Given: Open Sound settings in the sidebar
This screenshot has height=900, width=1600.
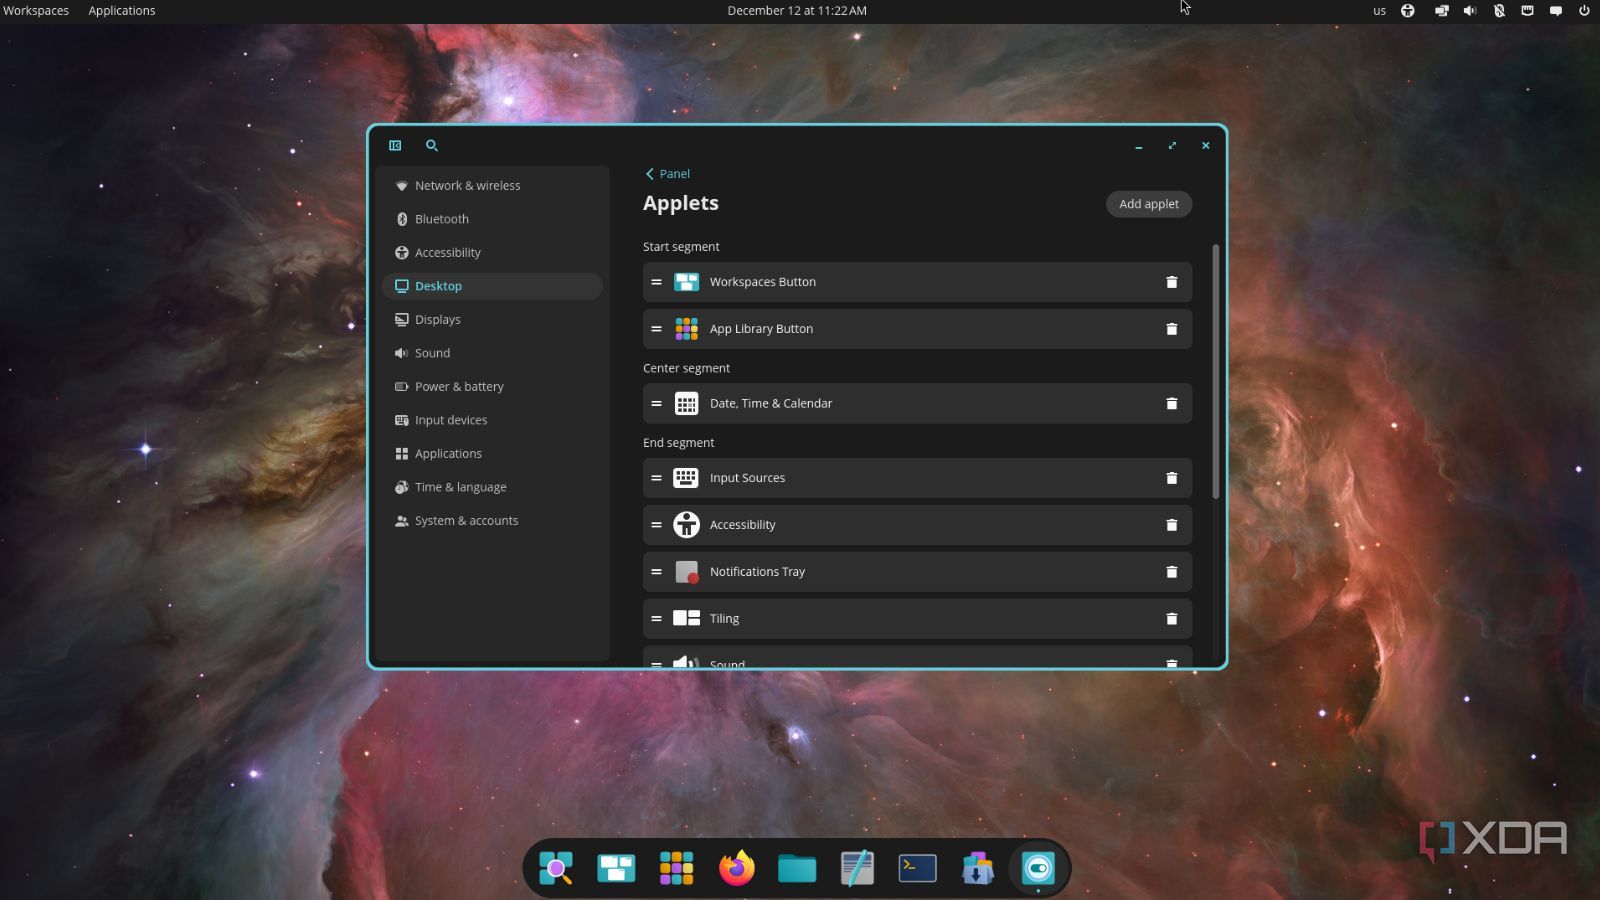Looking at the screenshot, I should 492,353.
